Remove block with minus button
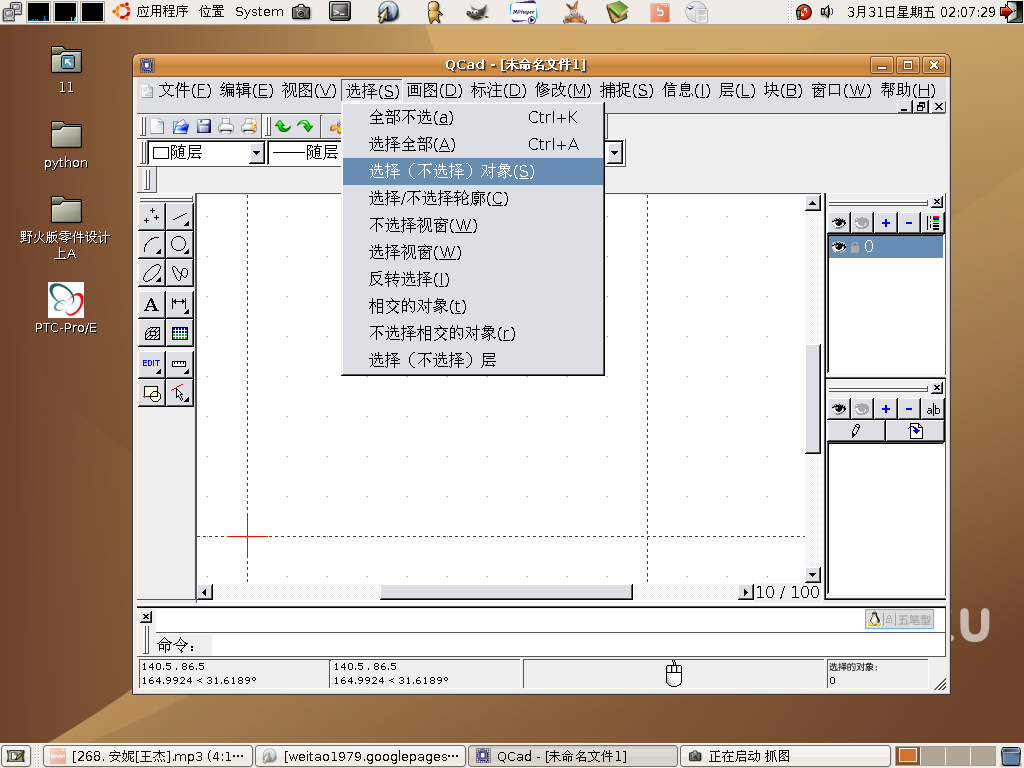The image size is (1024, 768). coord(908,409)
